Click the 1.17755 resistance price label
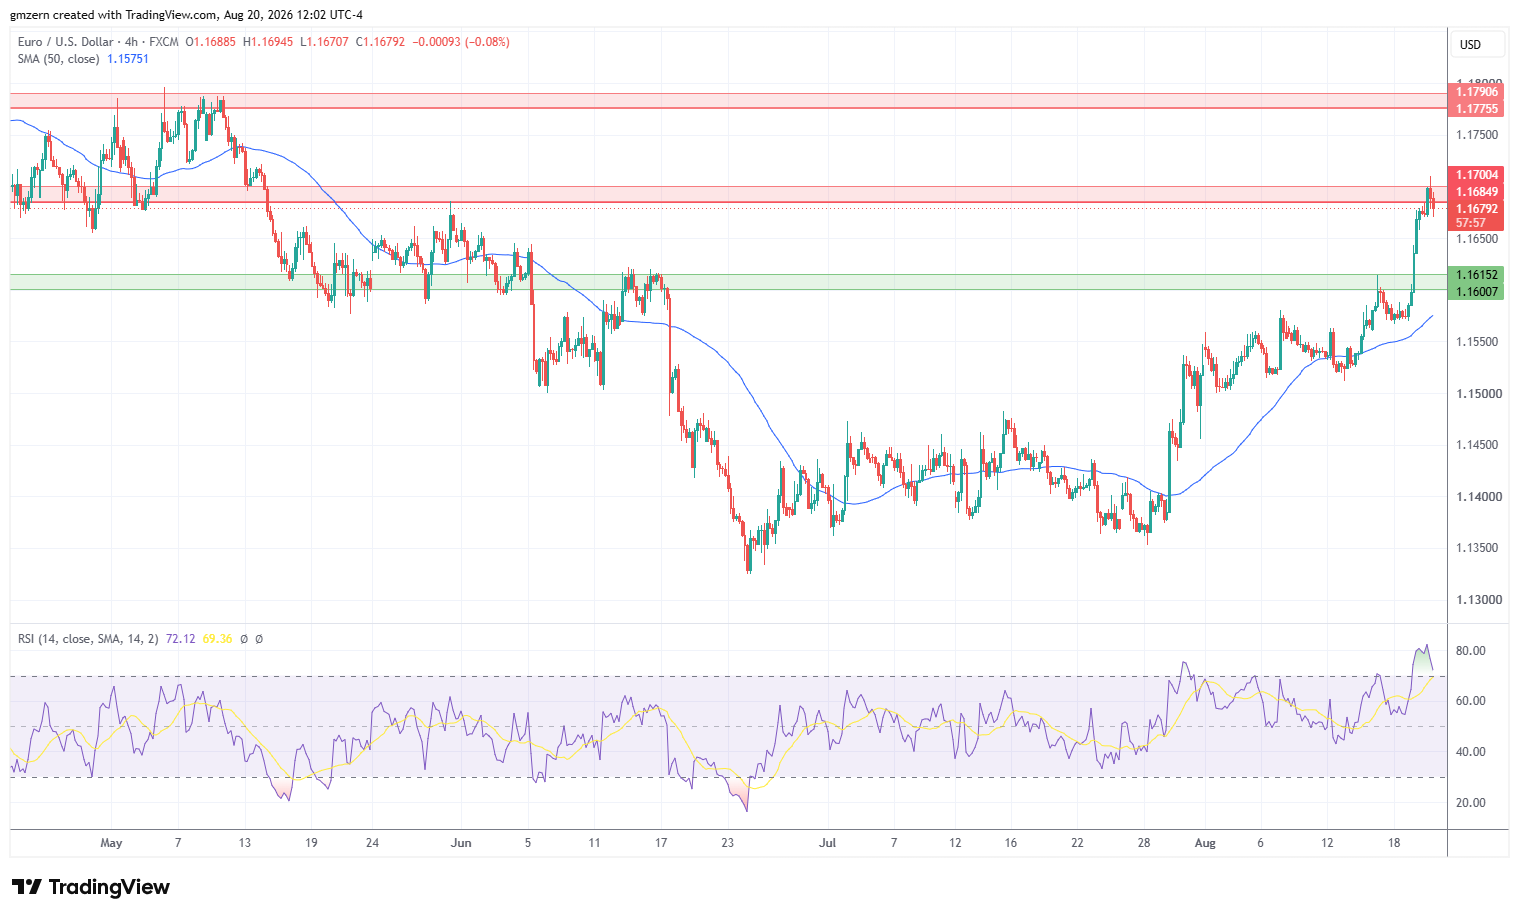Image resolution: width=1519 pixels, height=917 pixels. click(x=1476, y=109)
